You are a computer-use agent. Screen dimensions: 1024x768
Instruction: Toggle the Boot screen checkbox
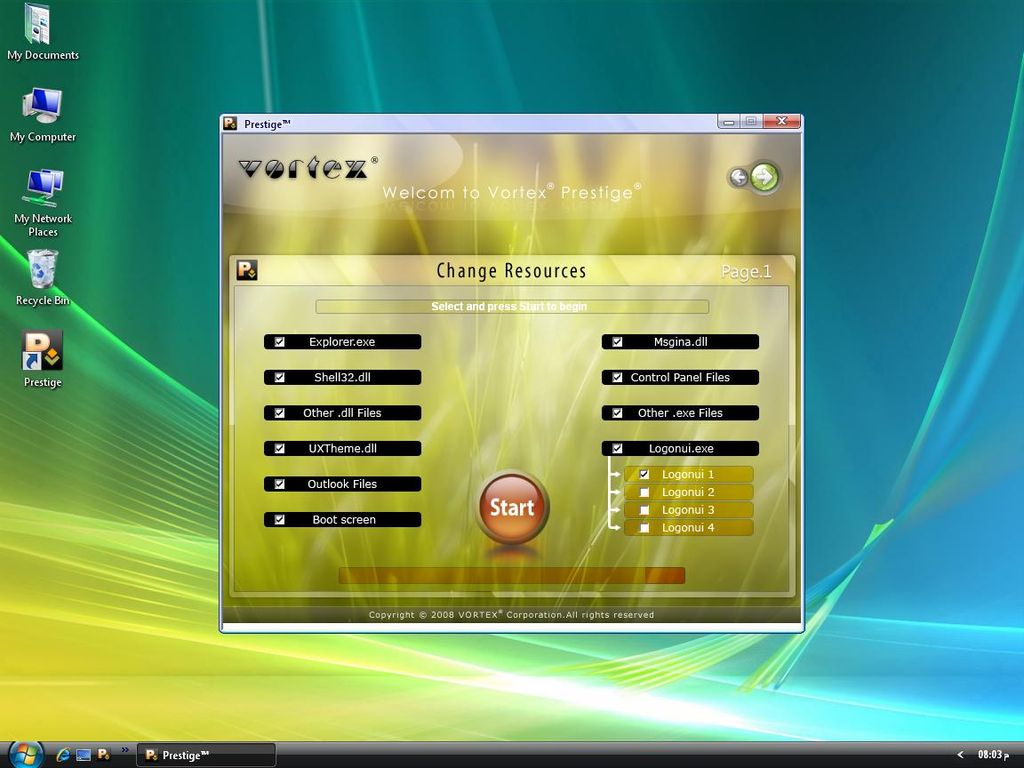click(280, 520)
